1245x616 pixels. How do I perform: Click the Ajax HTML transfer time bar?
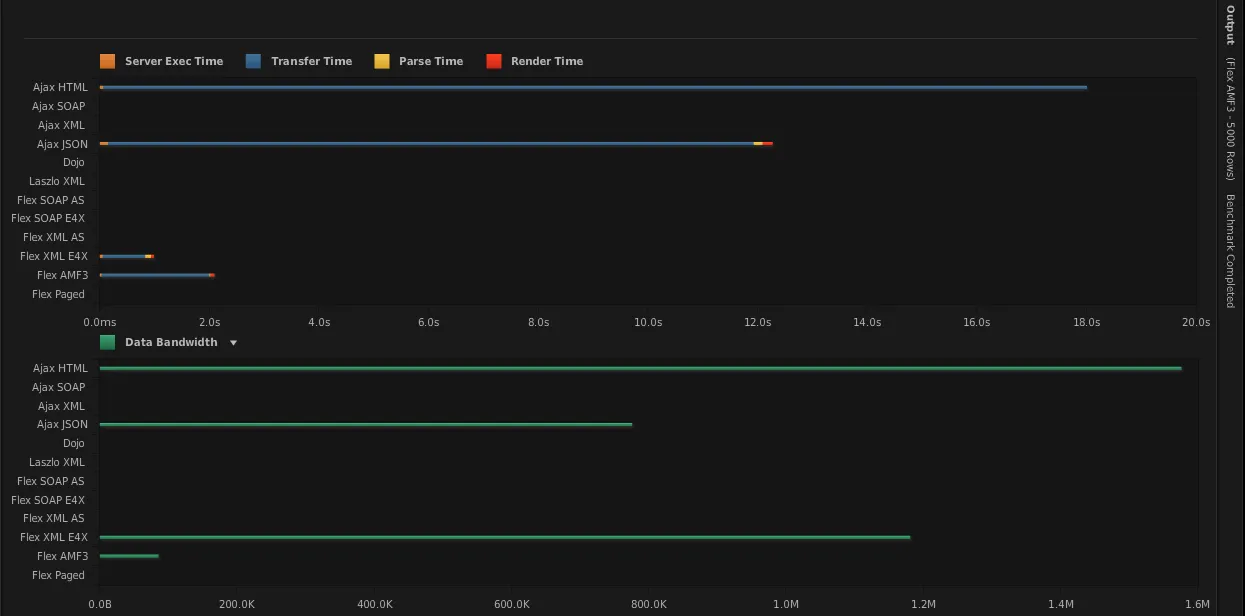593,88
